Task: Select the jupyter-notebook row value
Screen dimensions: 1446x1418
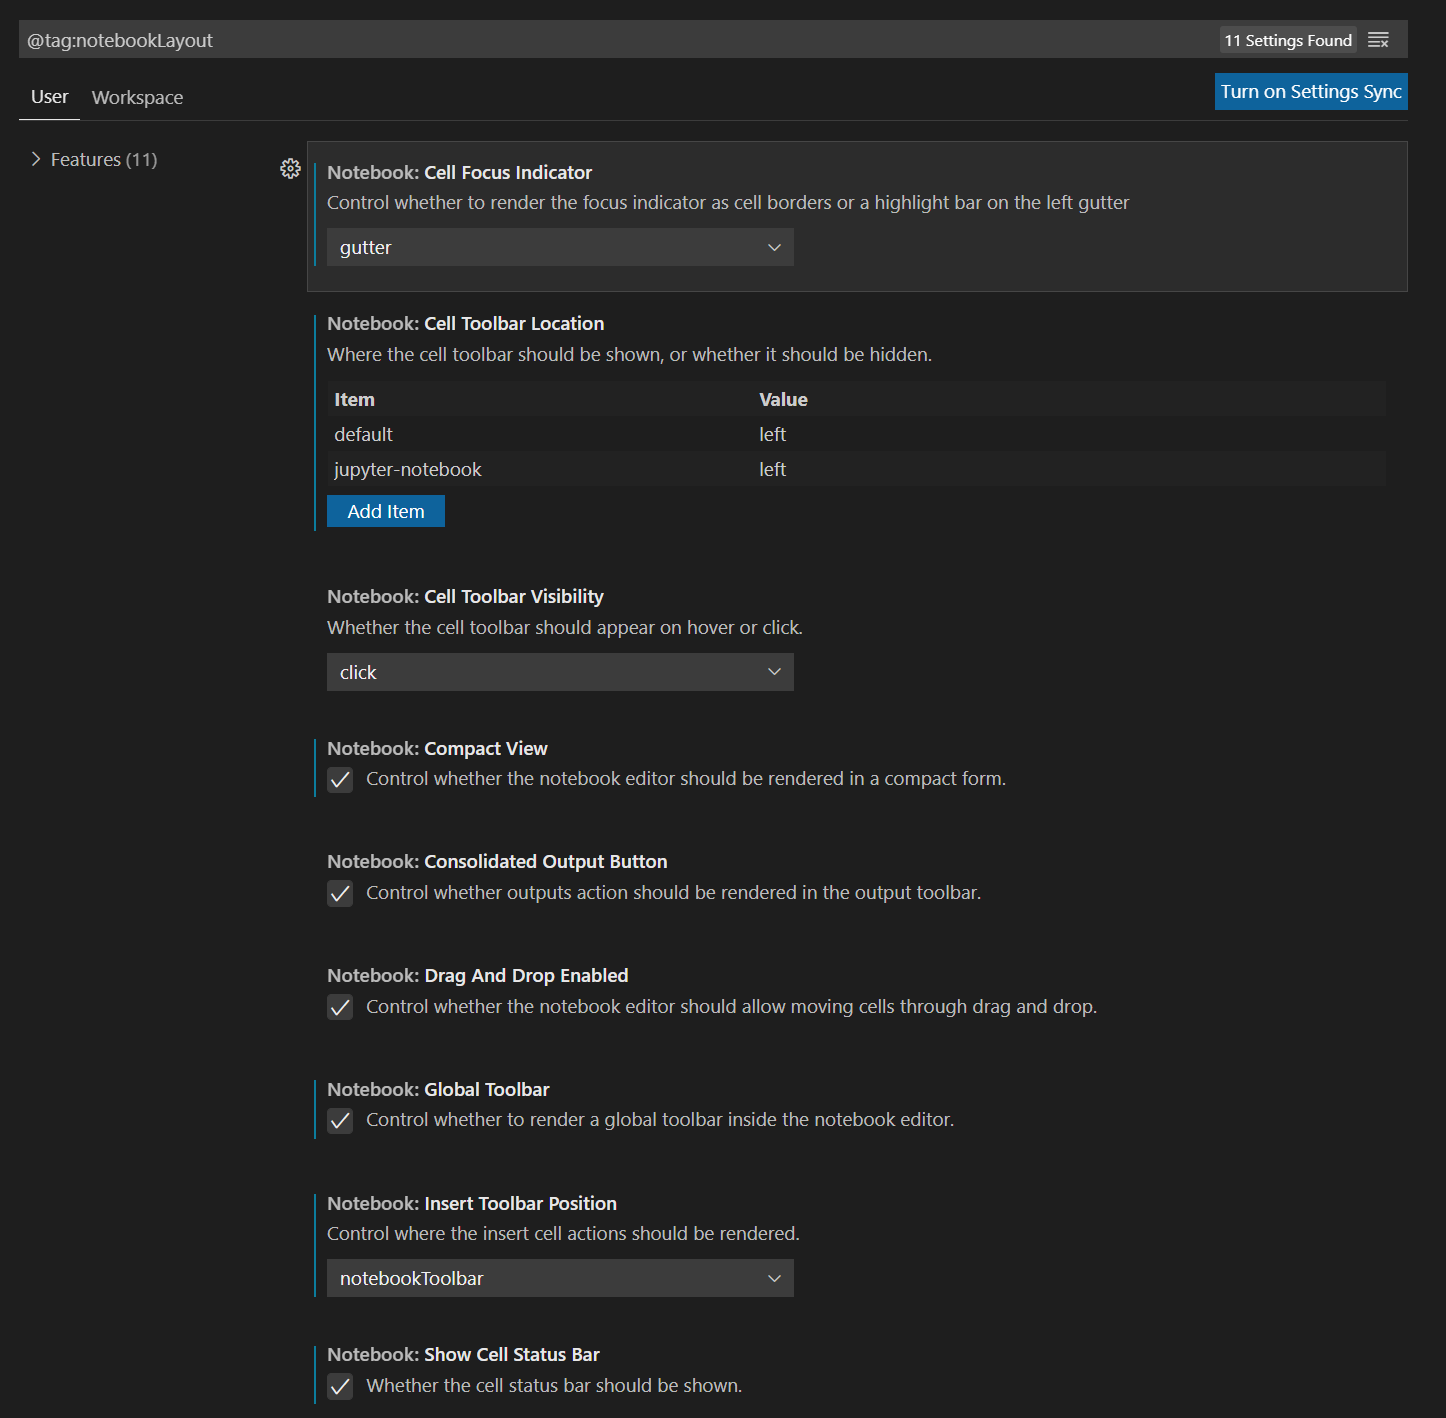Action: [772, 469]
